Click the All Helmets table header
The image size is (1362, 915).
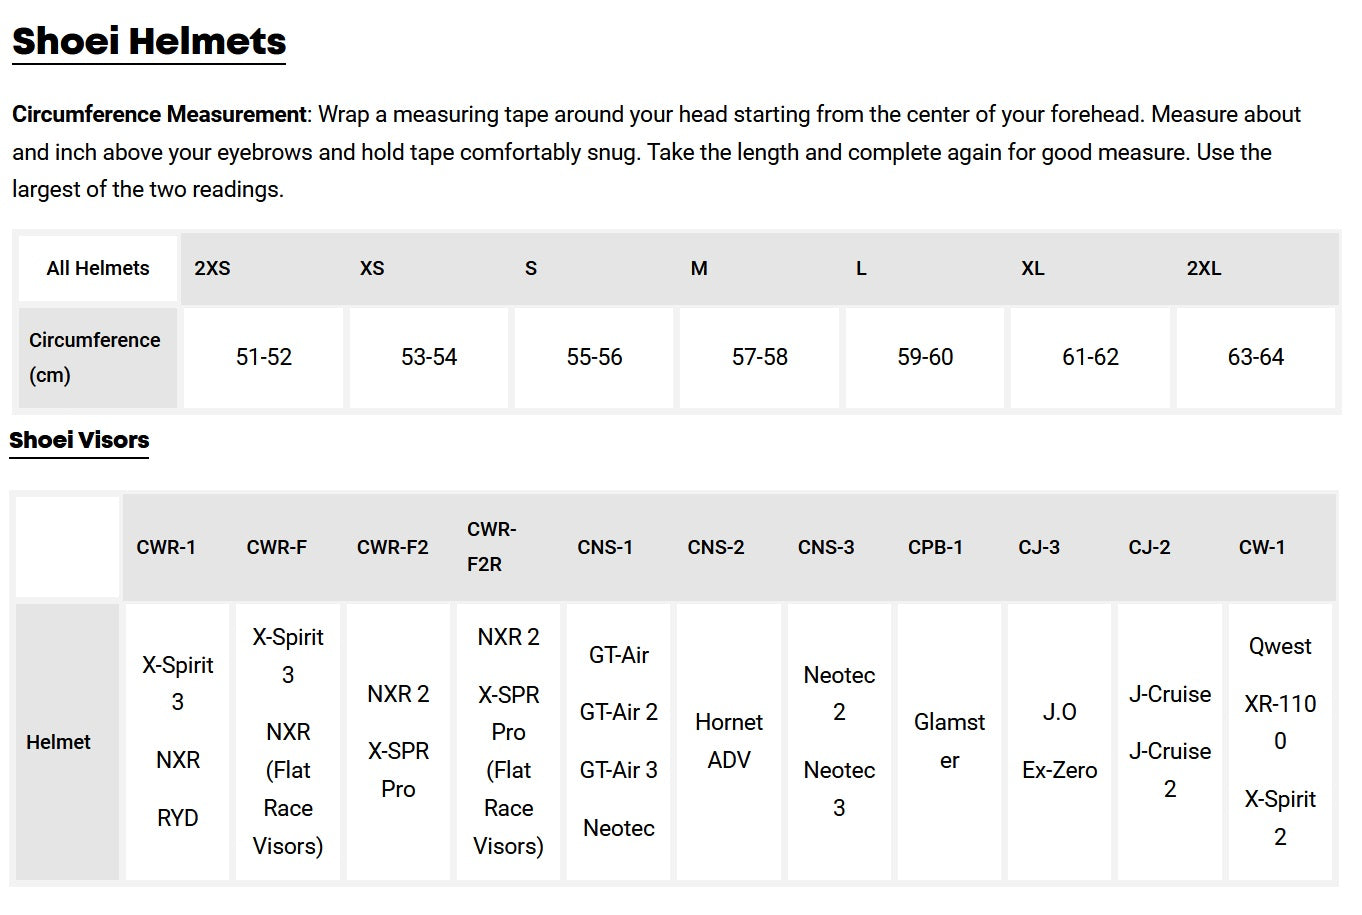click(x=98, y=268)
